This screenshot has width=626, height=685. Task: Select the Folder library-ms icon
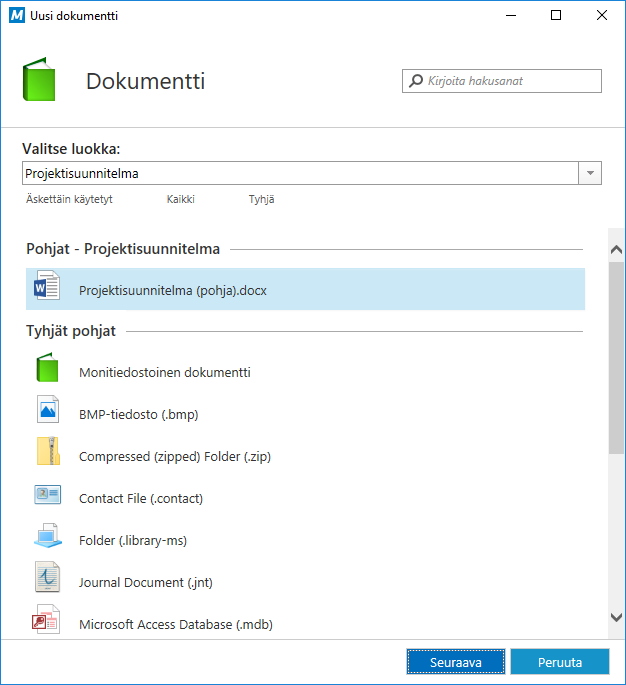pos(47,538)
